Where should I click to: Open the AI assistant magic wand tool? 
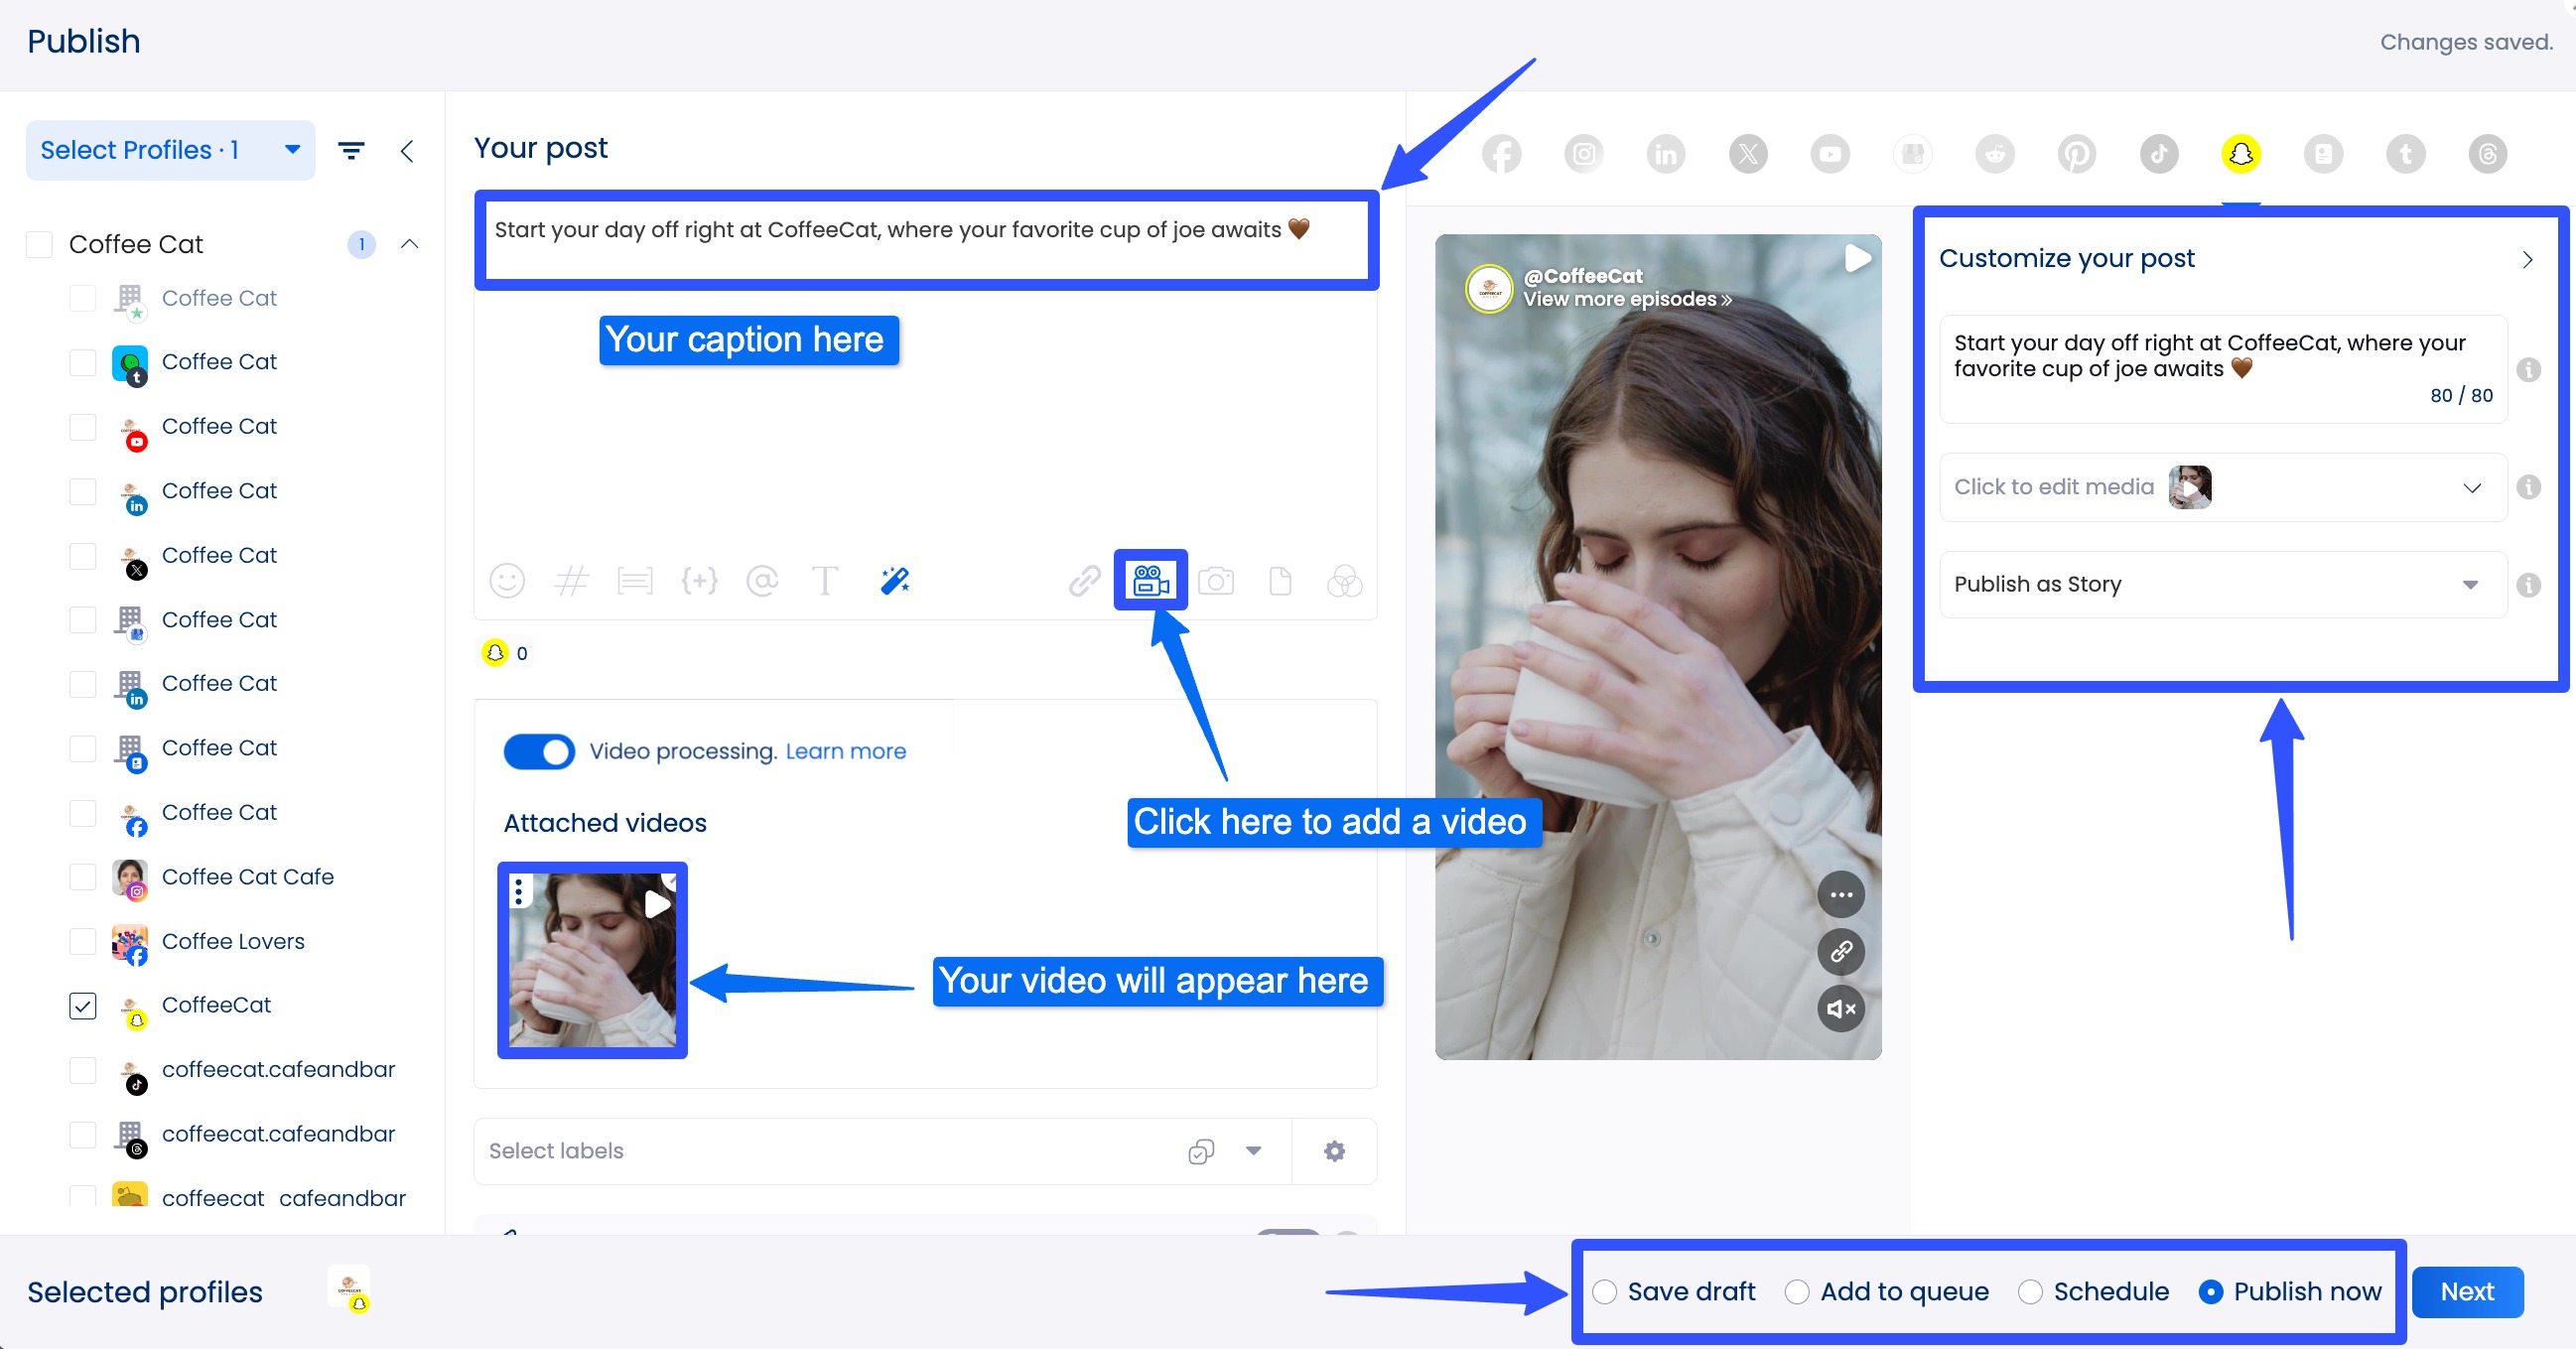[x=893, y=581]
